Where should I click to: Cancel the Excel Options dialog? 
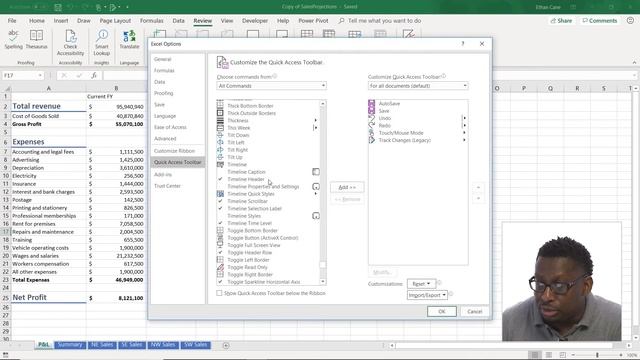coord(474,311)
